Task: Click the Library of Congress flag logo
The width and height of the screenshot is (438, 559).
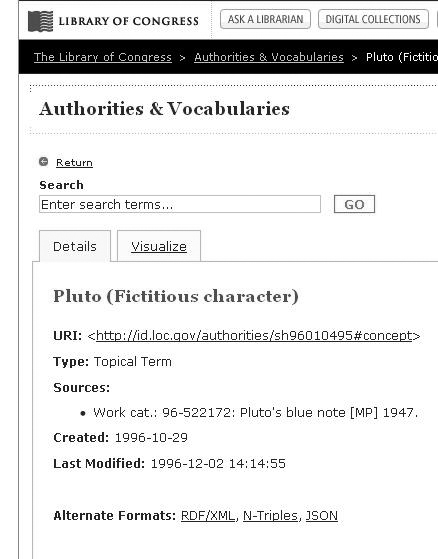Action: pyautogui.click(x=41, y=21)
